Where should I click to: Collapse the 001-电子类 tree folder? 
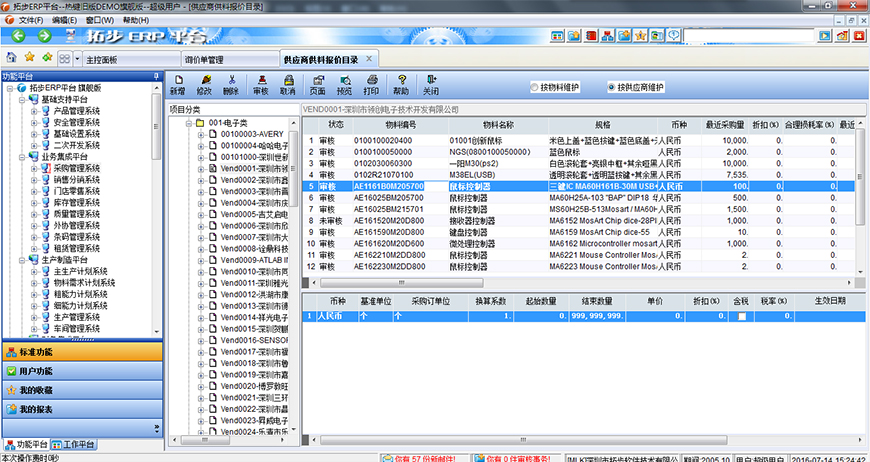click(x=189, y=122)
